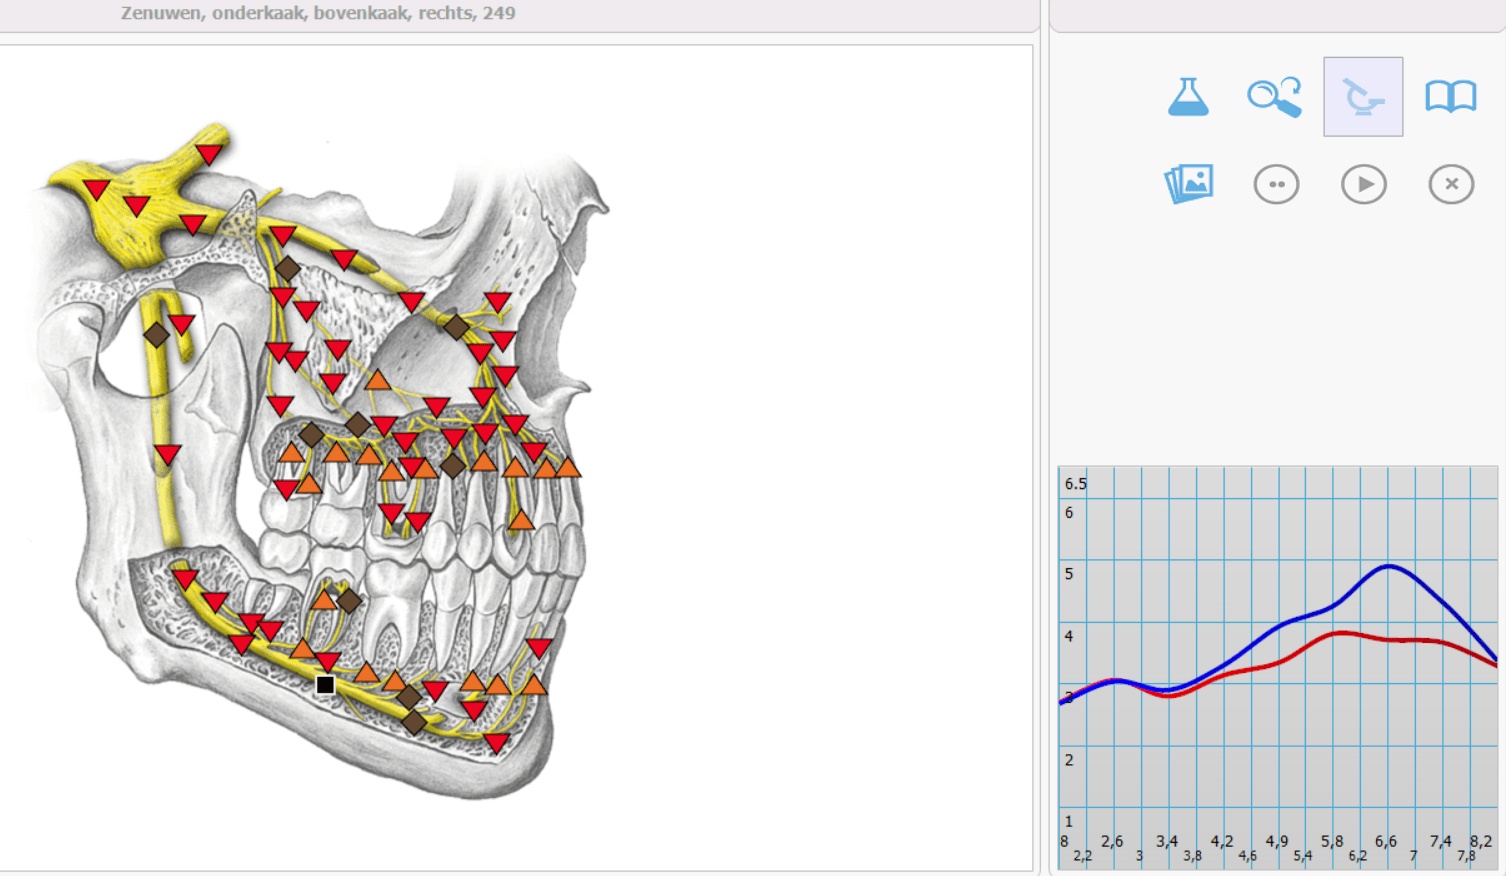The height and width of the screenshot is (876, 1506).
Task: Open the magnifying glass search tool
Action: 1275,97
